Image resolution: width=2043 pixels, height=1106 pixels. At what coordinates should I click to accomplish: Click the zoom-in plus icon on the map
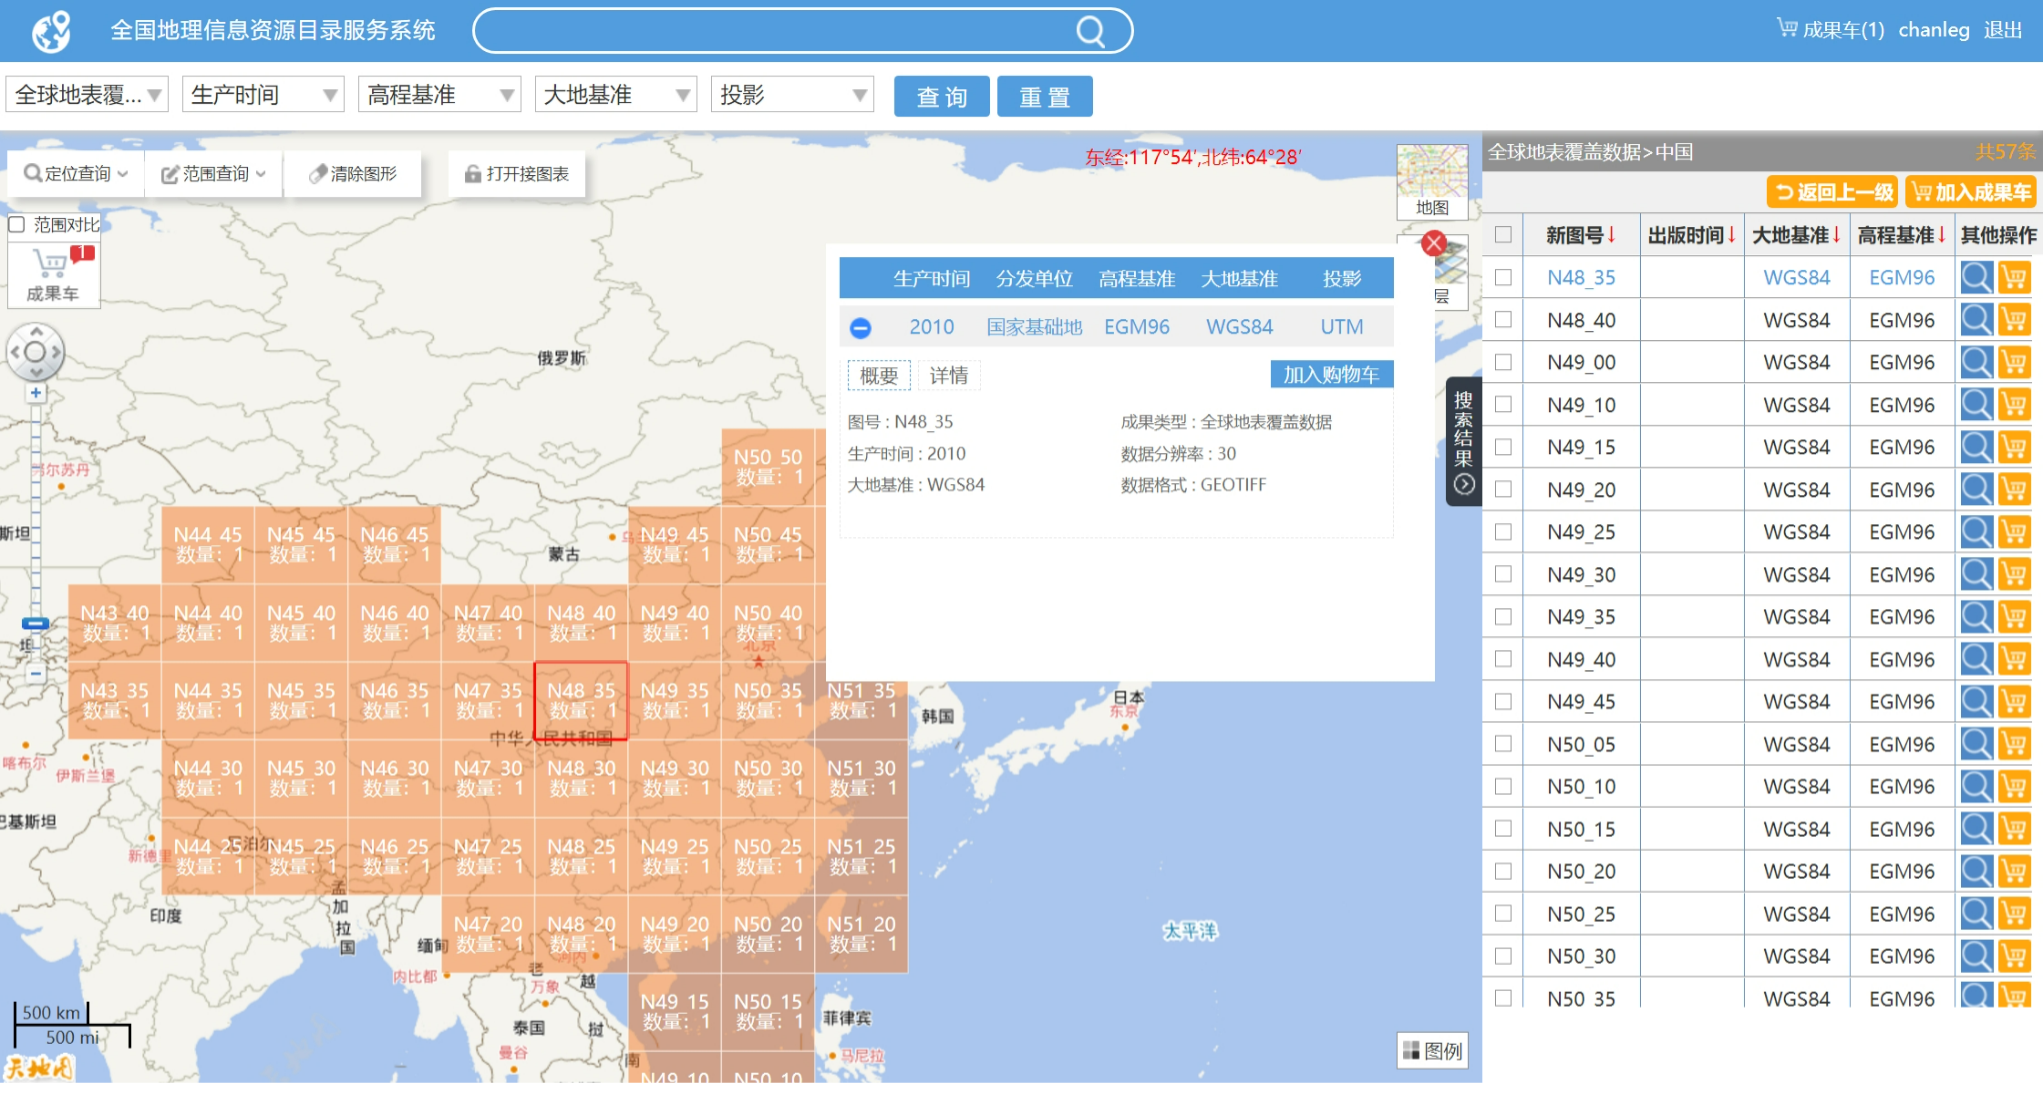(36, 393)
